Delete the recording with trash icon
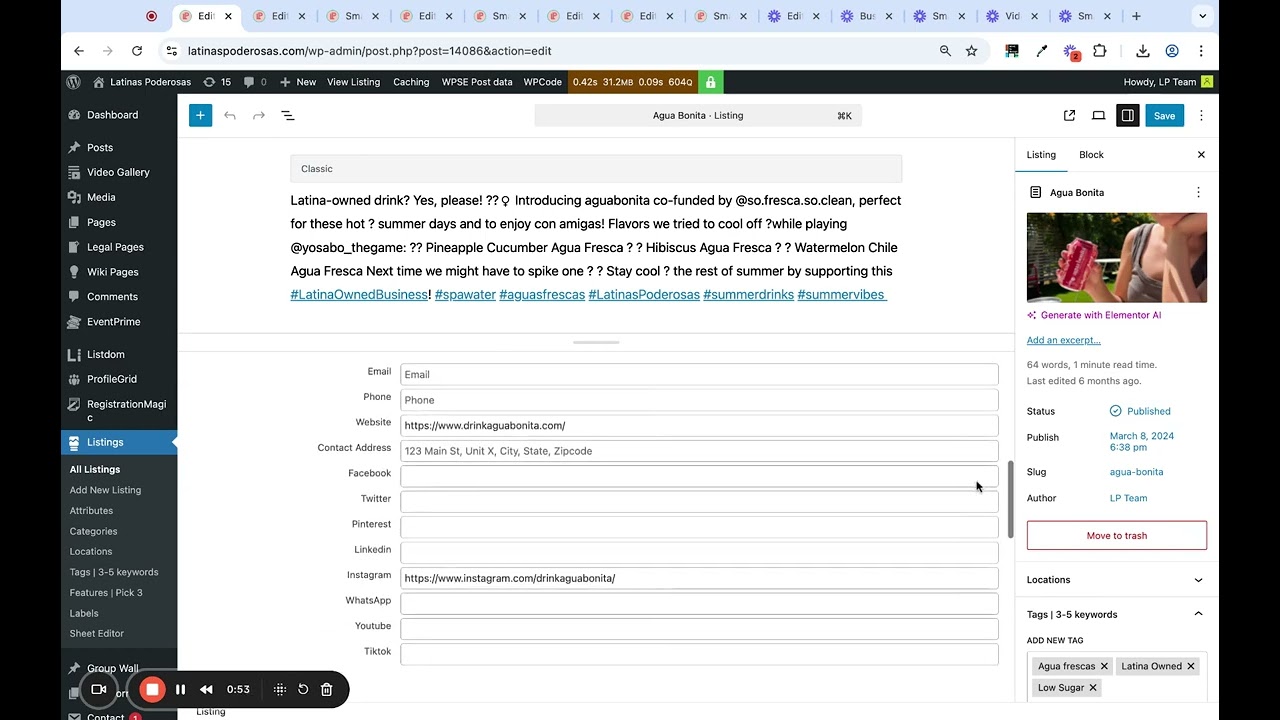This screenshot has width=1280, height=720. (x=326, y=689)
